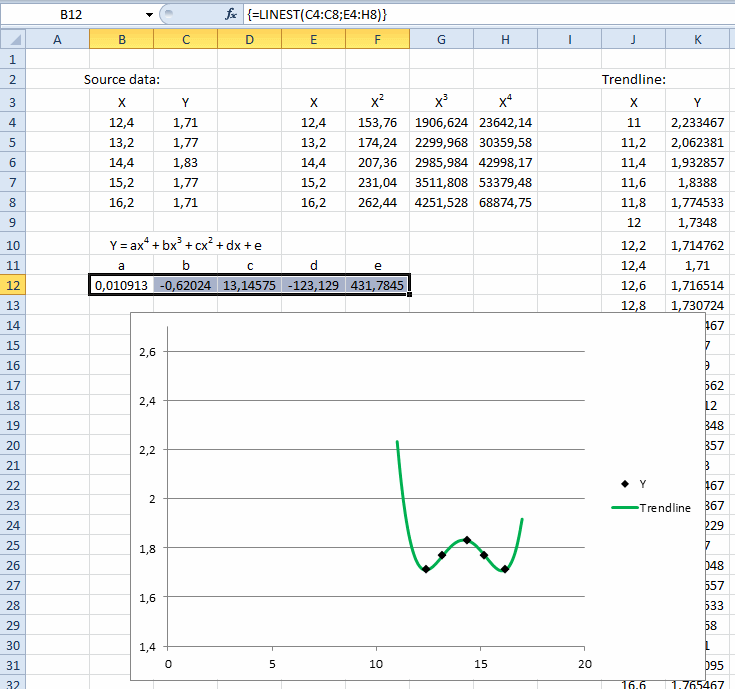
Task: Click the polynomial equation Y = ax⁴ cell
Action: 186,245
